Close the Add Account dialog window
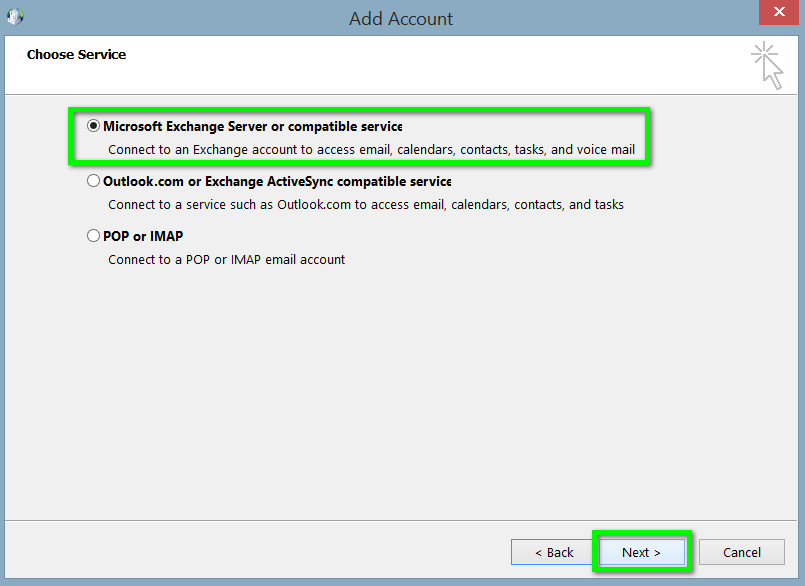Screen dimensions: 805x586 point(777,16)
